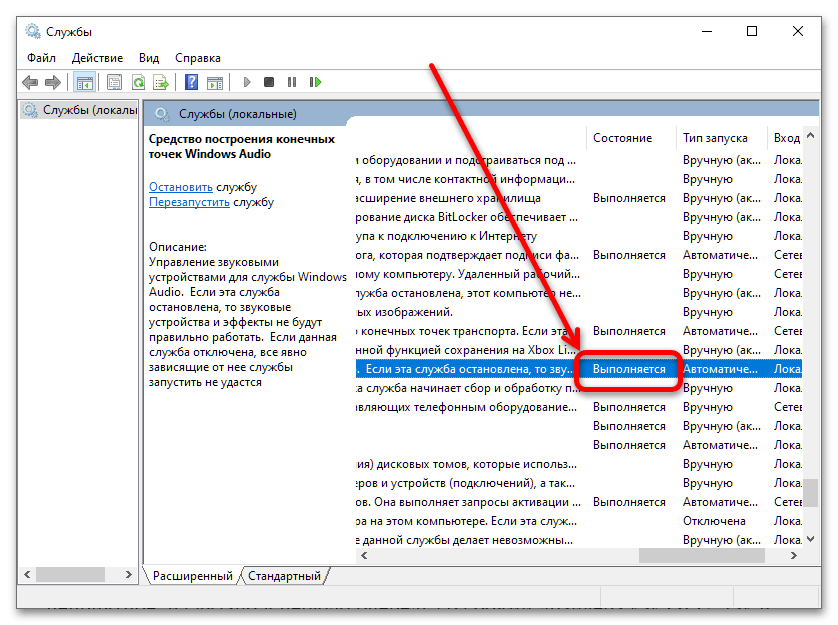Click the Службы (локальные) pane header
The width and height of the screenshot is (838, 625).
(x=237, y=114)
